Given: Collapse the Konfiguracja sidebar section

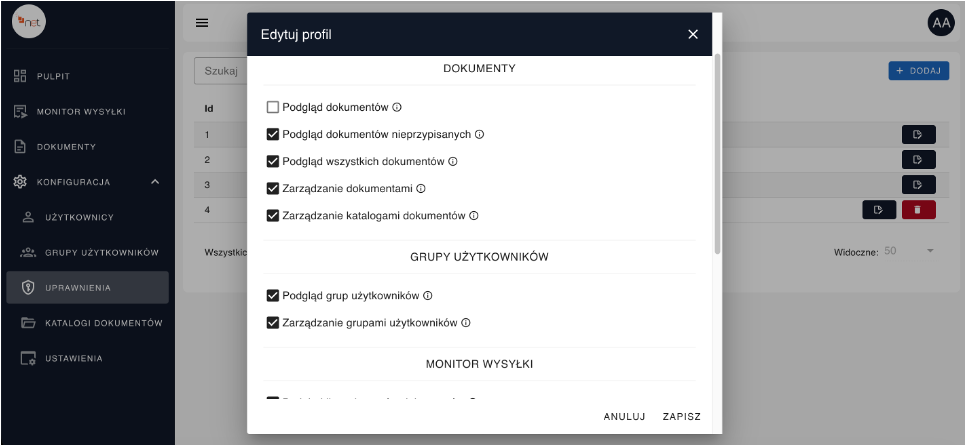Looking at the screenshot, I should pyautogui.click(x=155, y=182).
